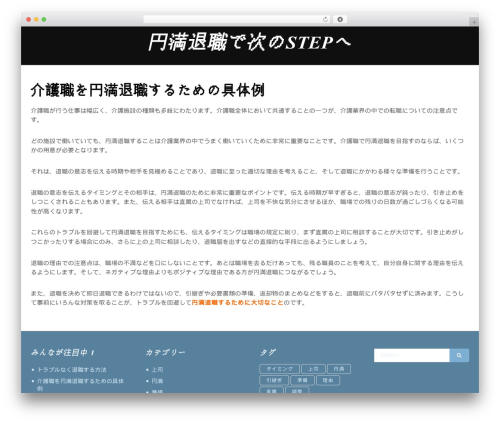The width and height of the screenshot is (500, 423).
Task: Click the 引継ぎ tag
Action: (274, 380)
